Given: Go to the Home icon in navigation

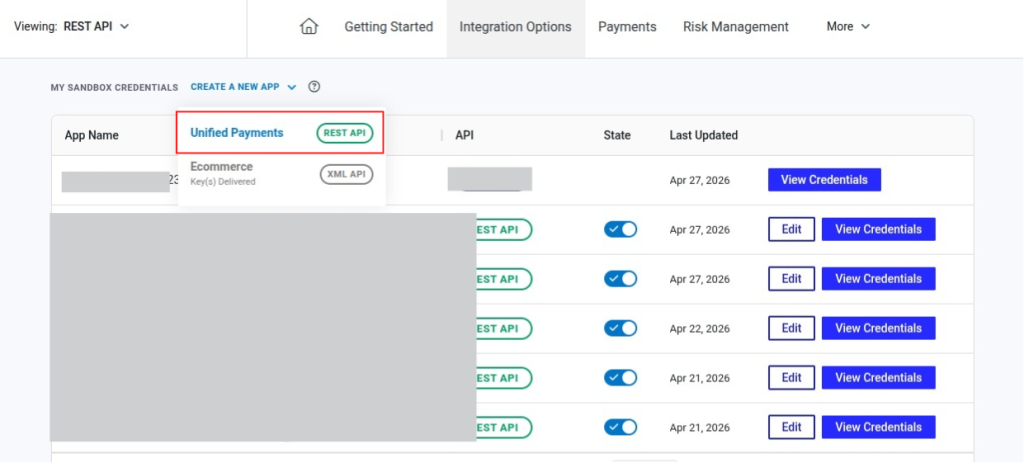Looking at the screenshot, I should point(308,26).
